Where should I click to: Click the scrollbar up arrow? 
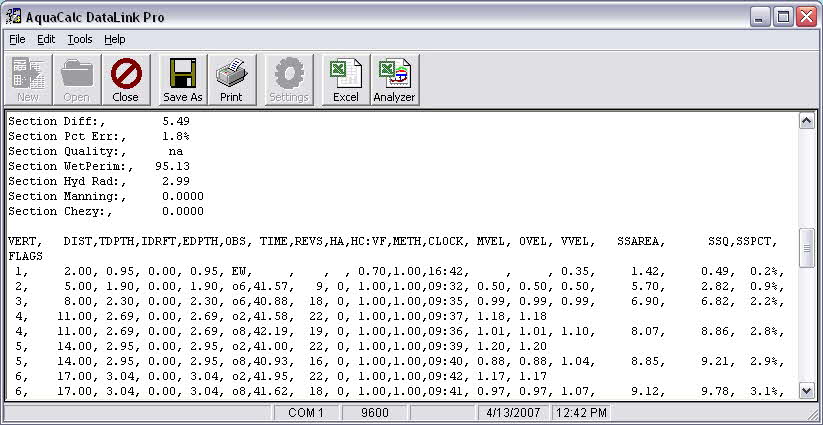(807, 120)
